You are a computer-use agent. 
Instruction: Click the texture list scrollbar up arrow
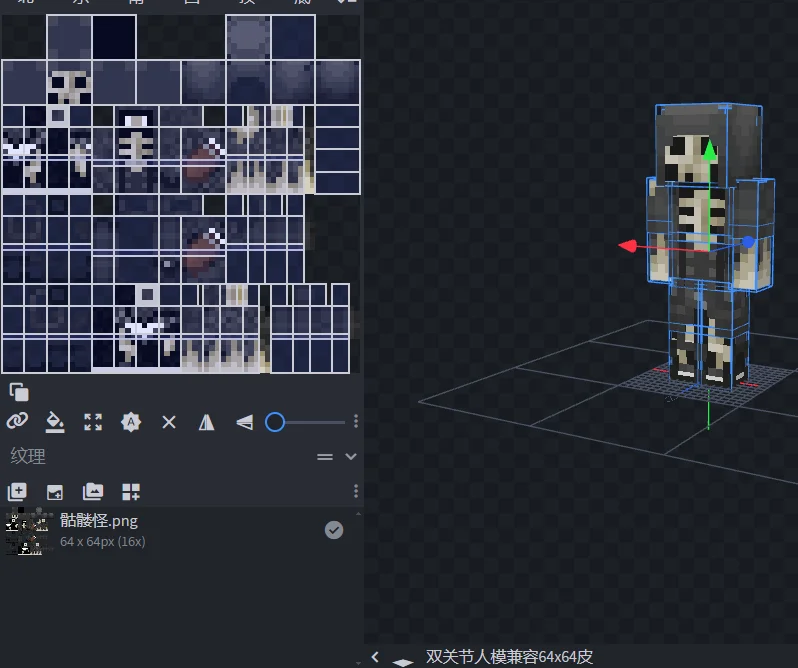point(358,514)
